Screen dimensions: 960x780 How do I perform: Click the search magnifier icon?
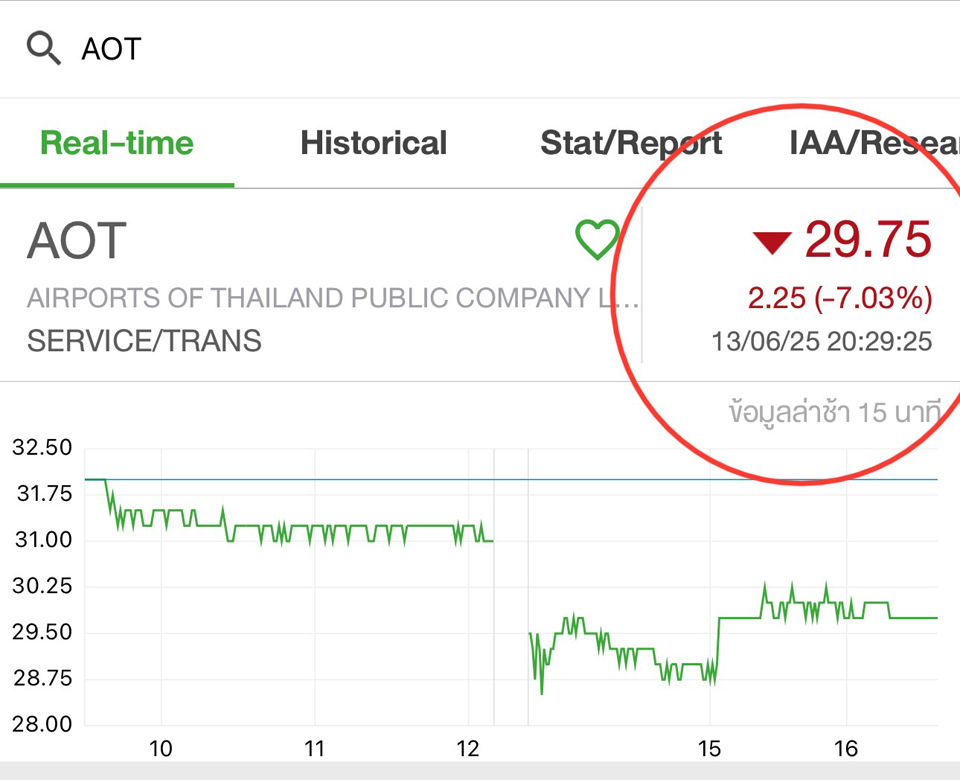44,49
